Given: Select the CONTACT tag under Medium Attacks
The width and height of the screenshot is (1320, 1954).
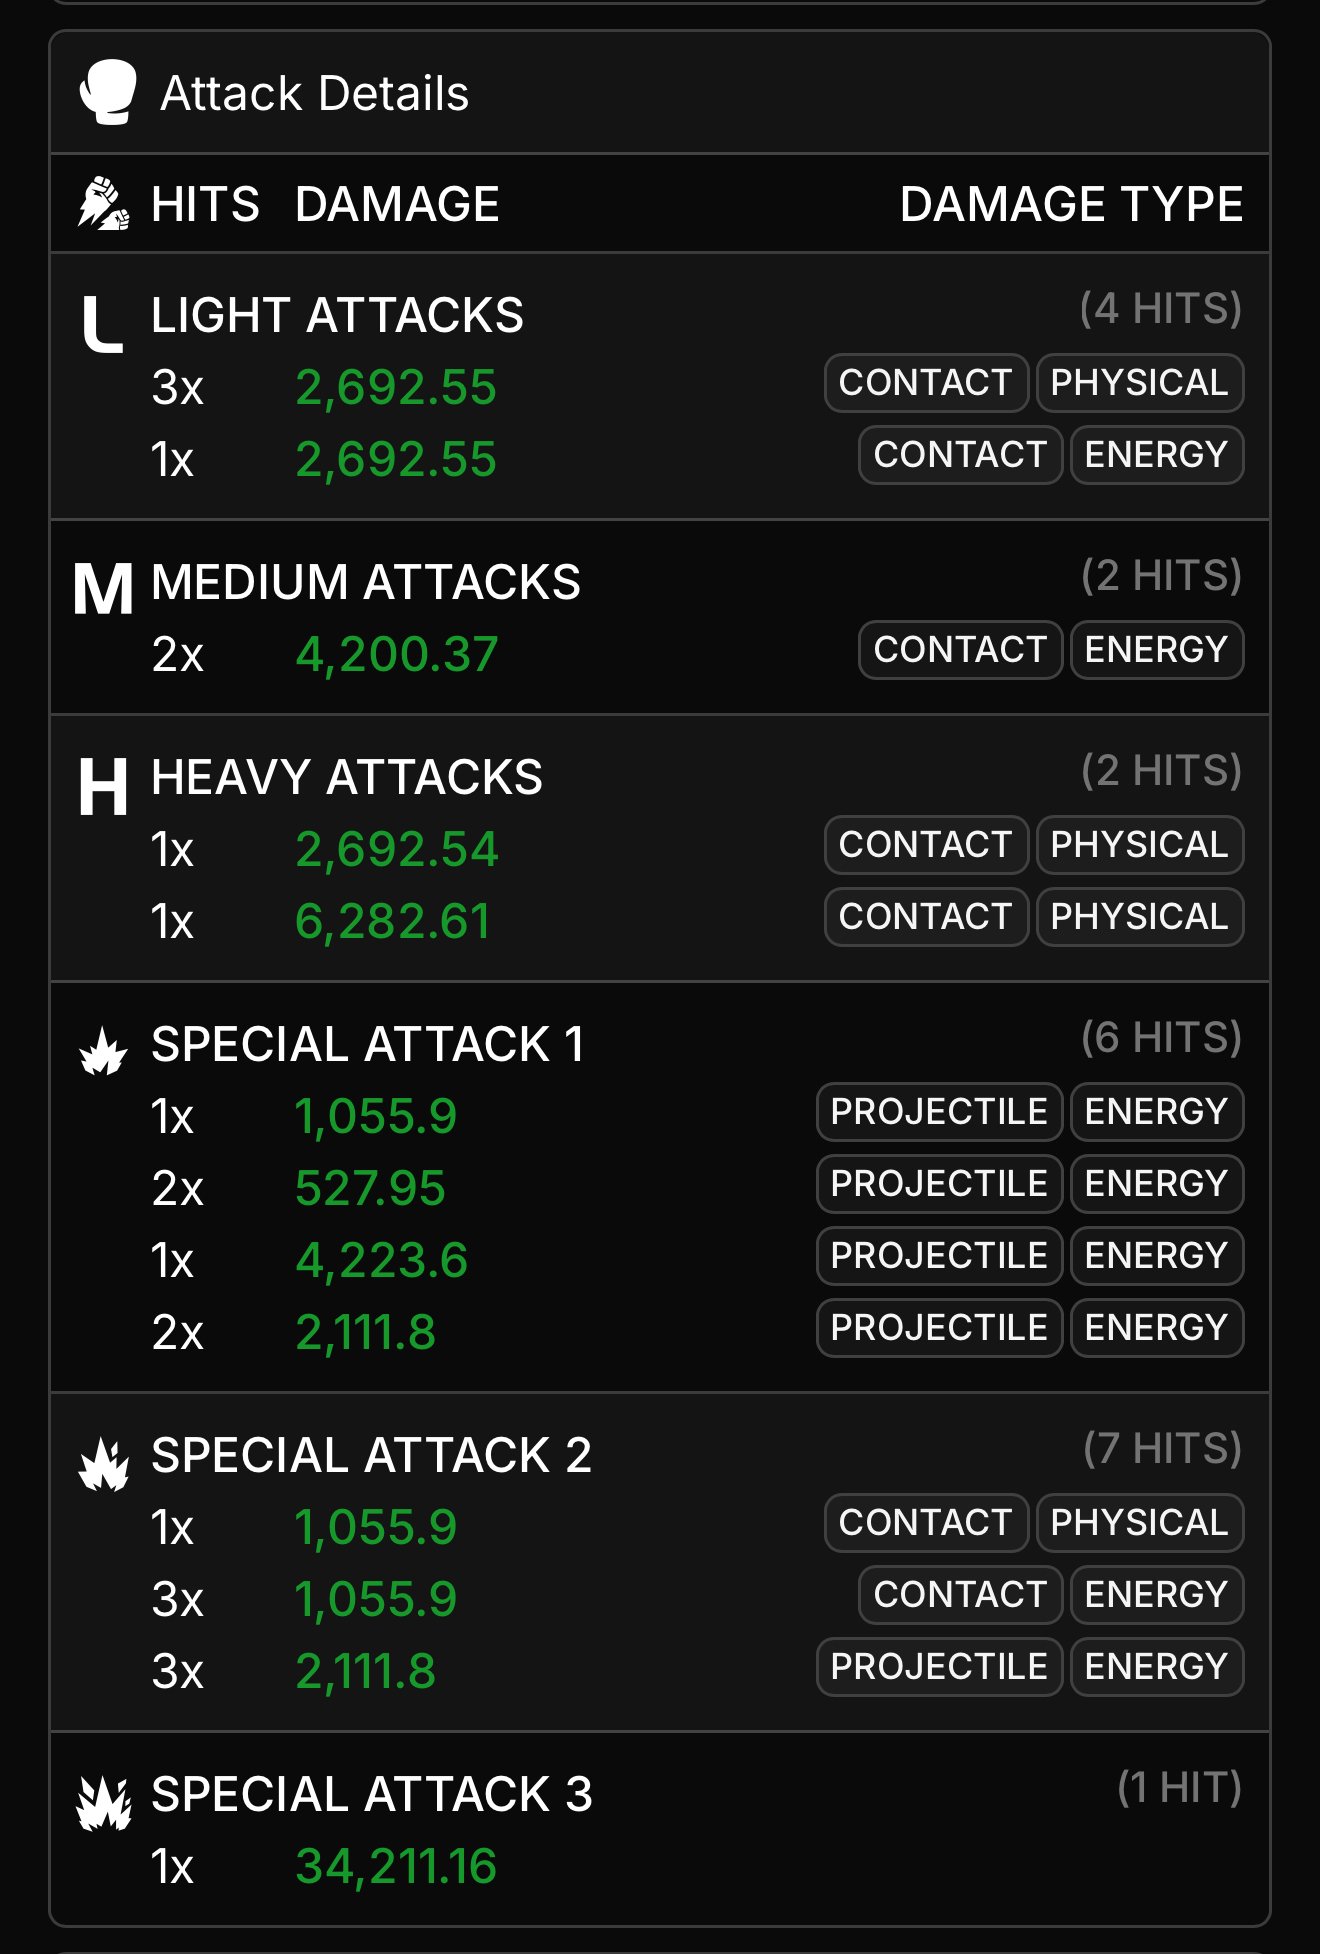Looking at the screenshot, I should click(960, 650).
